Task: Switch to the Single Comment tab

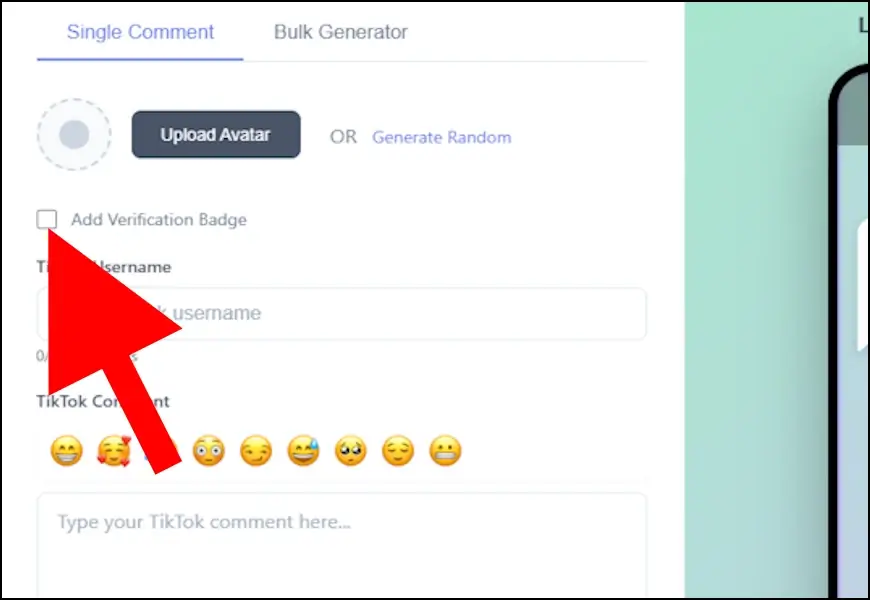Action: pyautogui.click(x=140, y=32)
